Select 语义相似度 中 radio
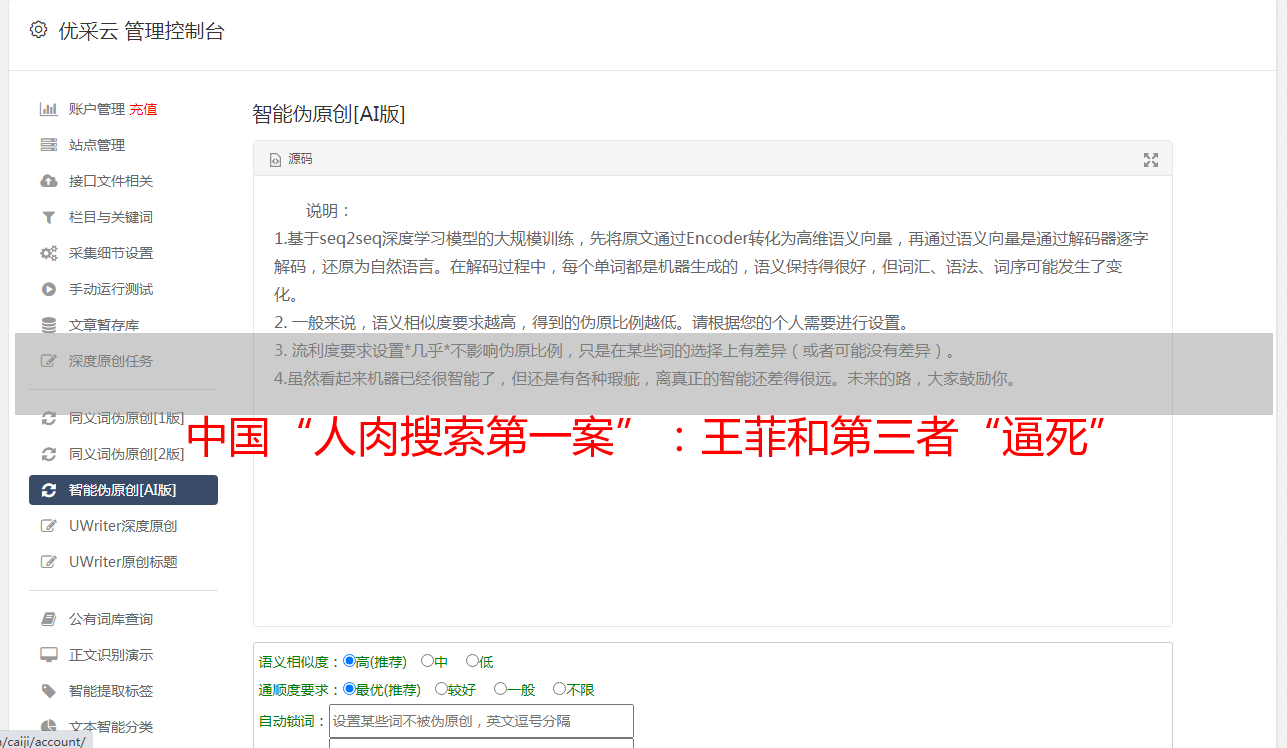Image resolution: width=1287 pixels, height=748 pixels. coord(427,661)
